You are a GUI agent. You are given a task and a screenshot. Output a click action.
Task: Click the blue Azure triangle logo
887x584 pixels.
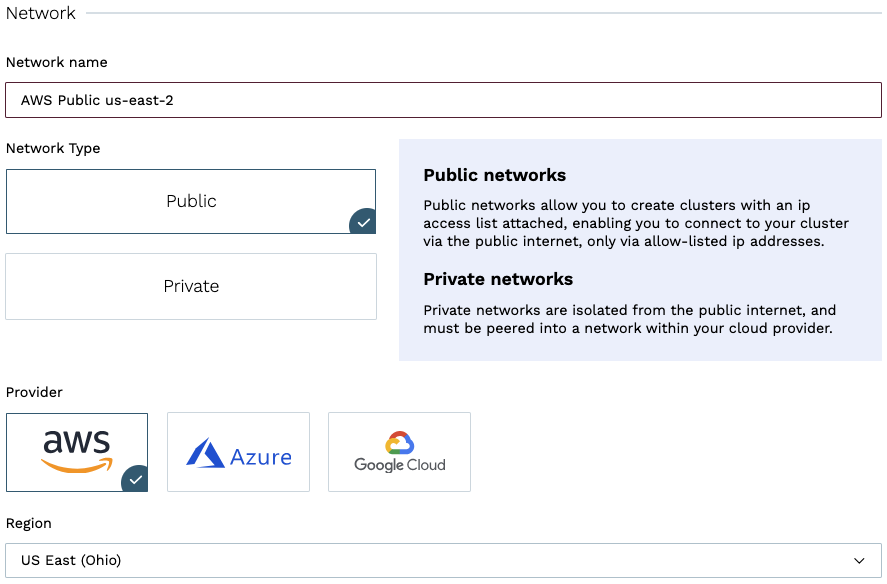[x=207, y=450]
